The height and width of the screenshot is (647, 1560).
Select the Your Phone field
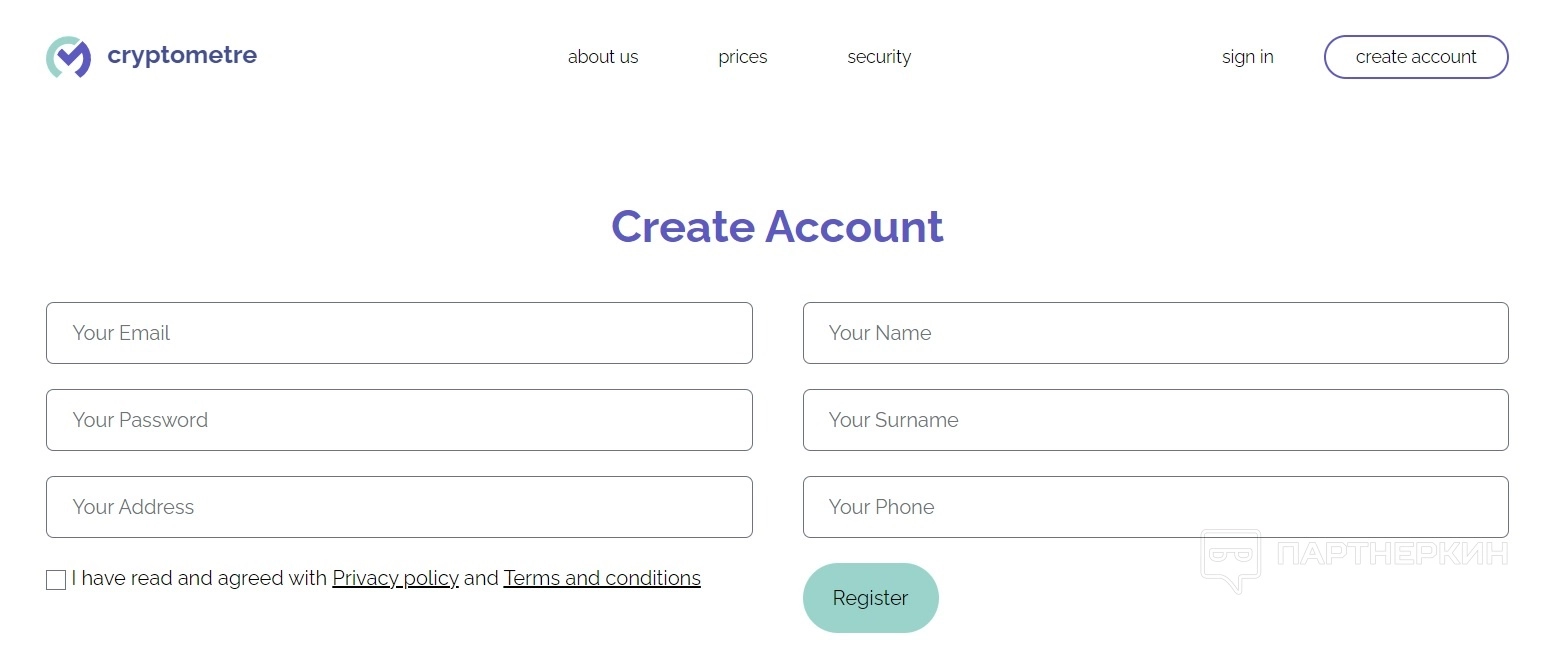1155,507
